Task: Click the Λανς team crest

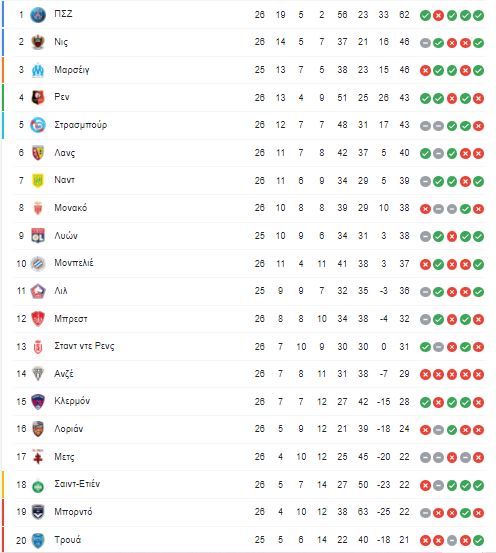Action: [x=38, y=153]
